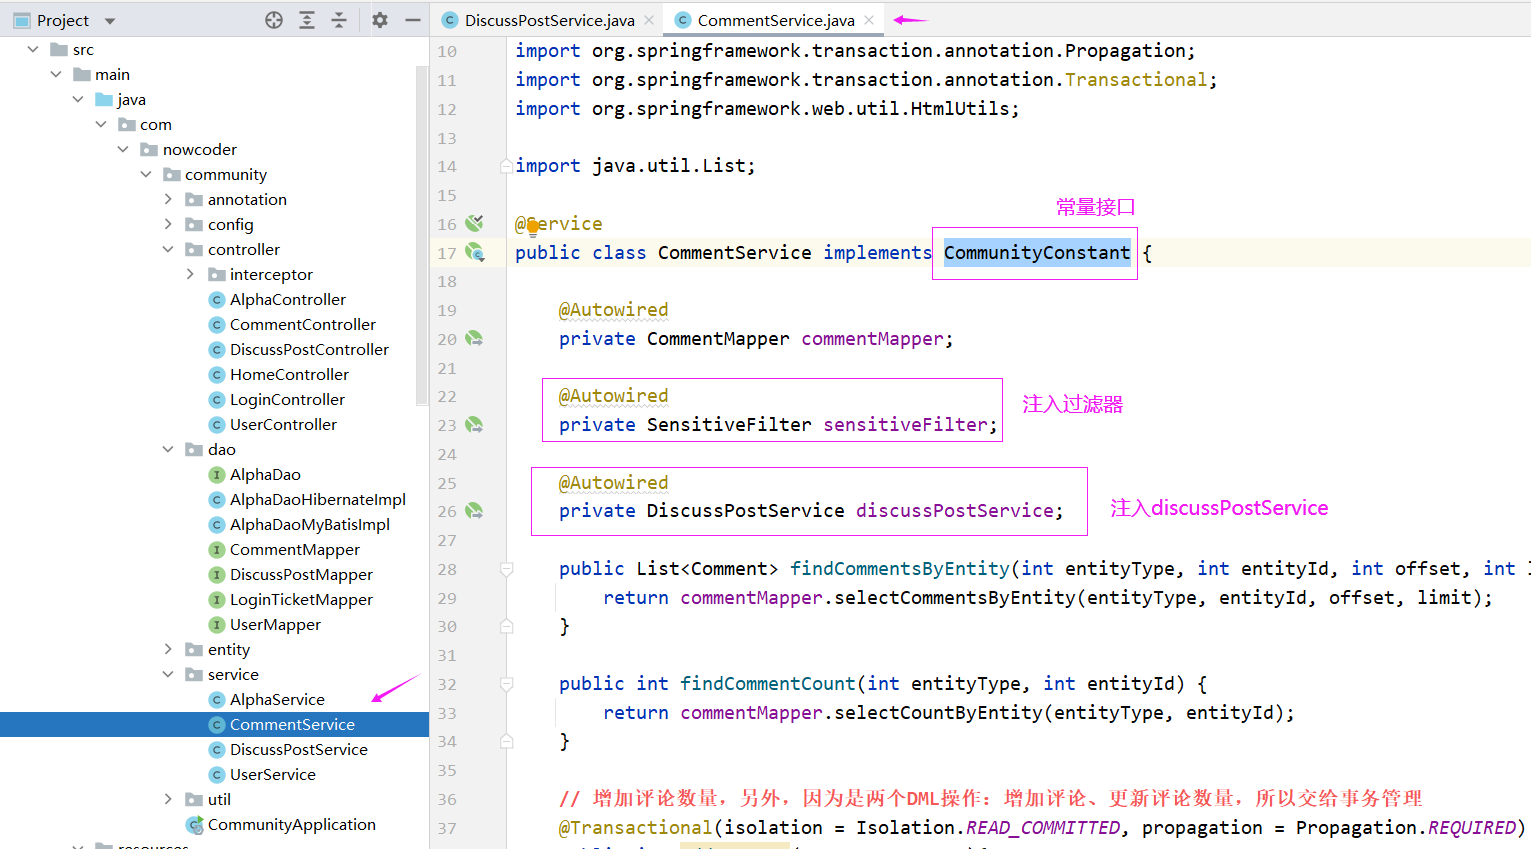Collapse the nowcoder package
1531x849 pixels.
pyautogui.click(x=123, y=149)
